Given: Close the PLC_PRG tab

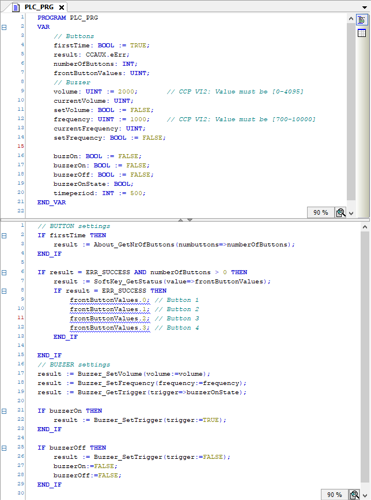Looking at the screenshot, I should tap(61, 7).
